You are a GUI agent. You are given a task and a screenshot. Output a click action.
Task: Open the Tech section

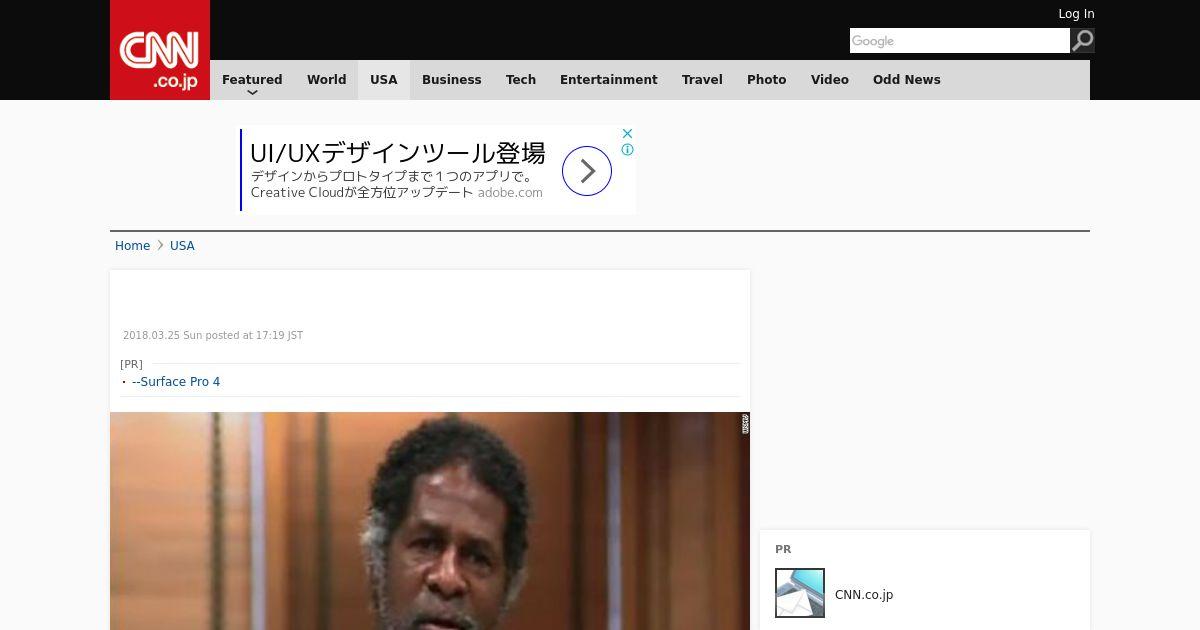(x=521, y=80)
